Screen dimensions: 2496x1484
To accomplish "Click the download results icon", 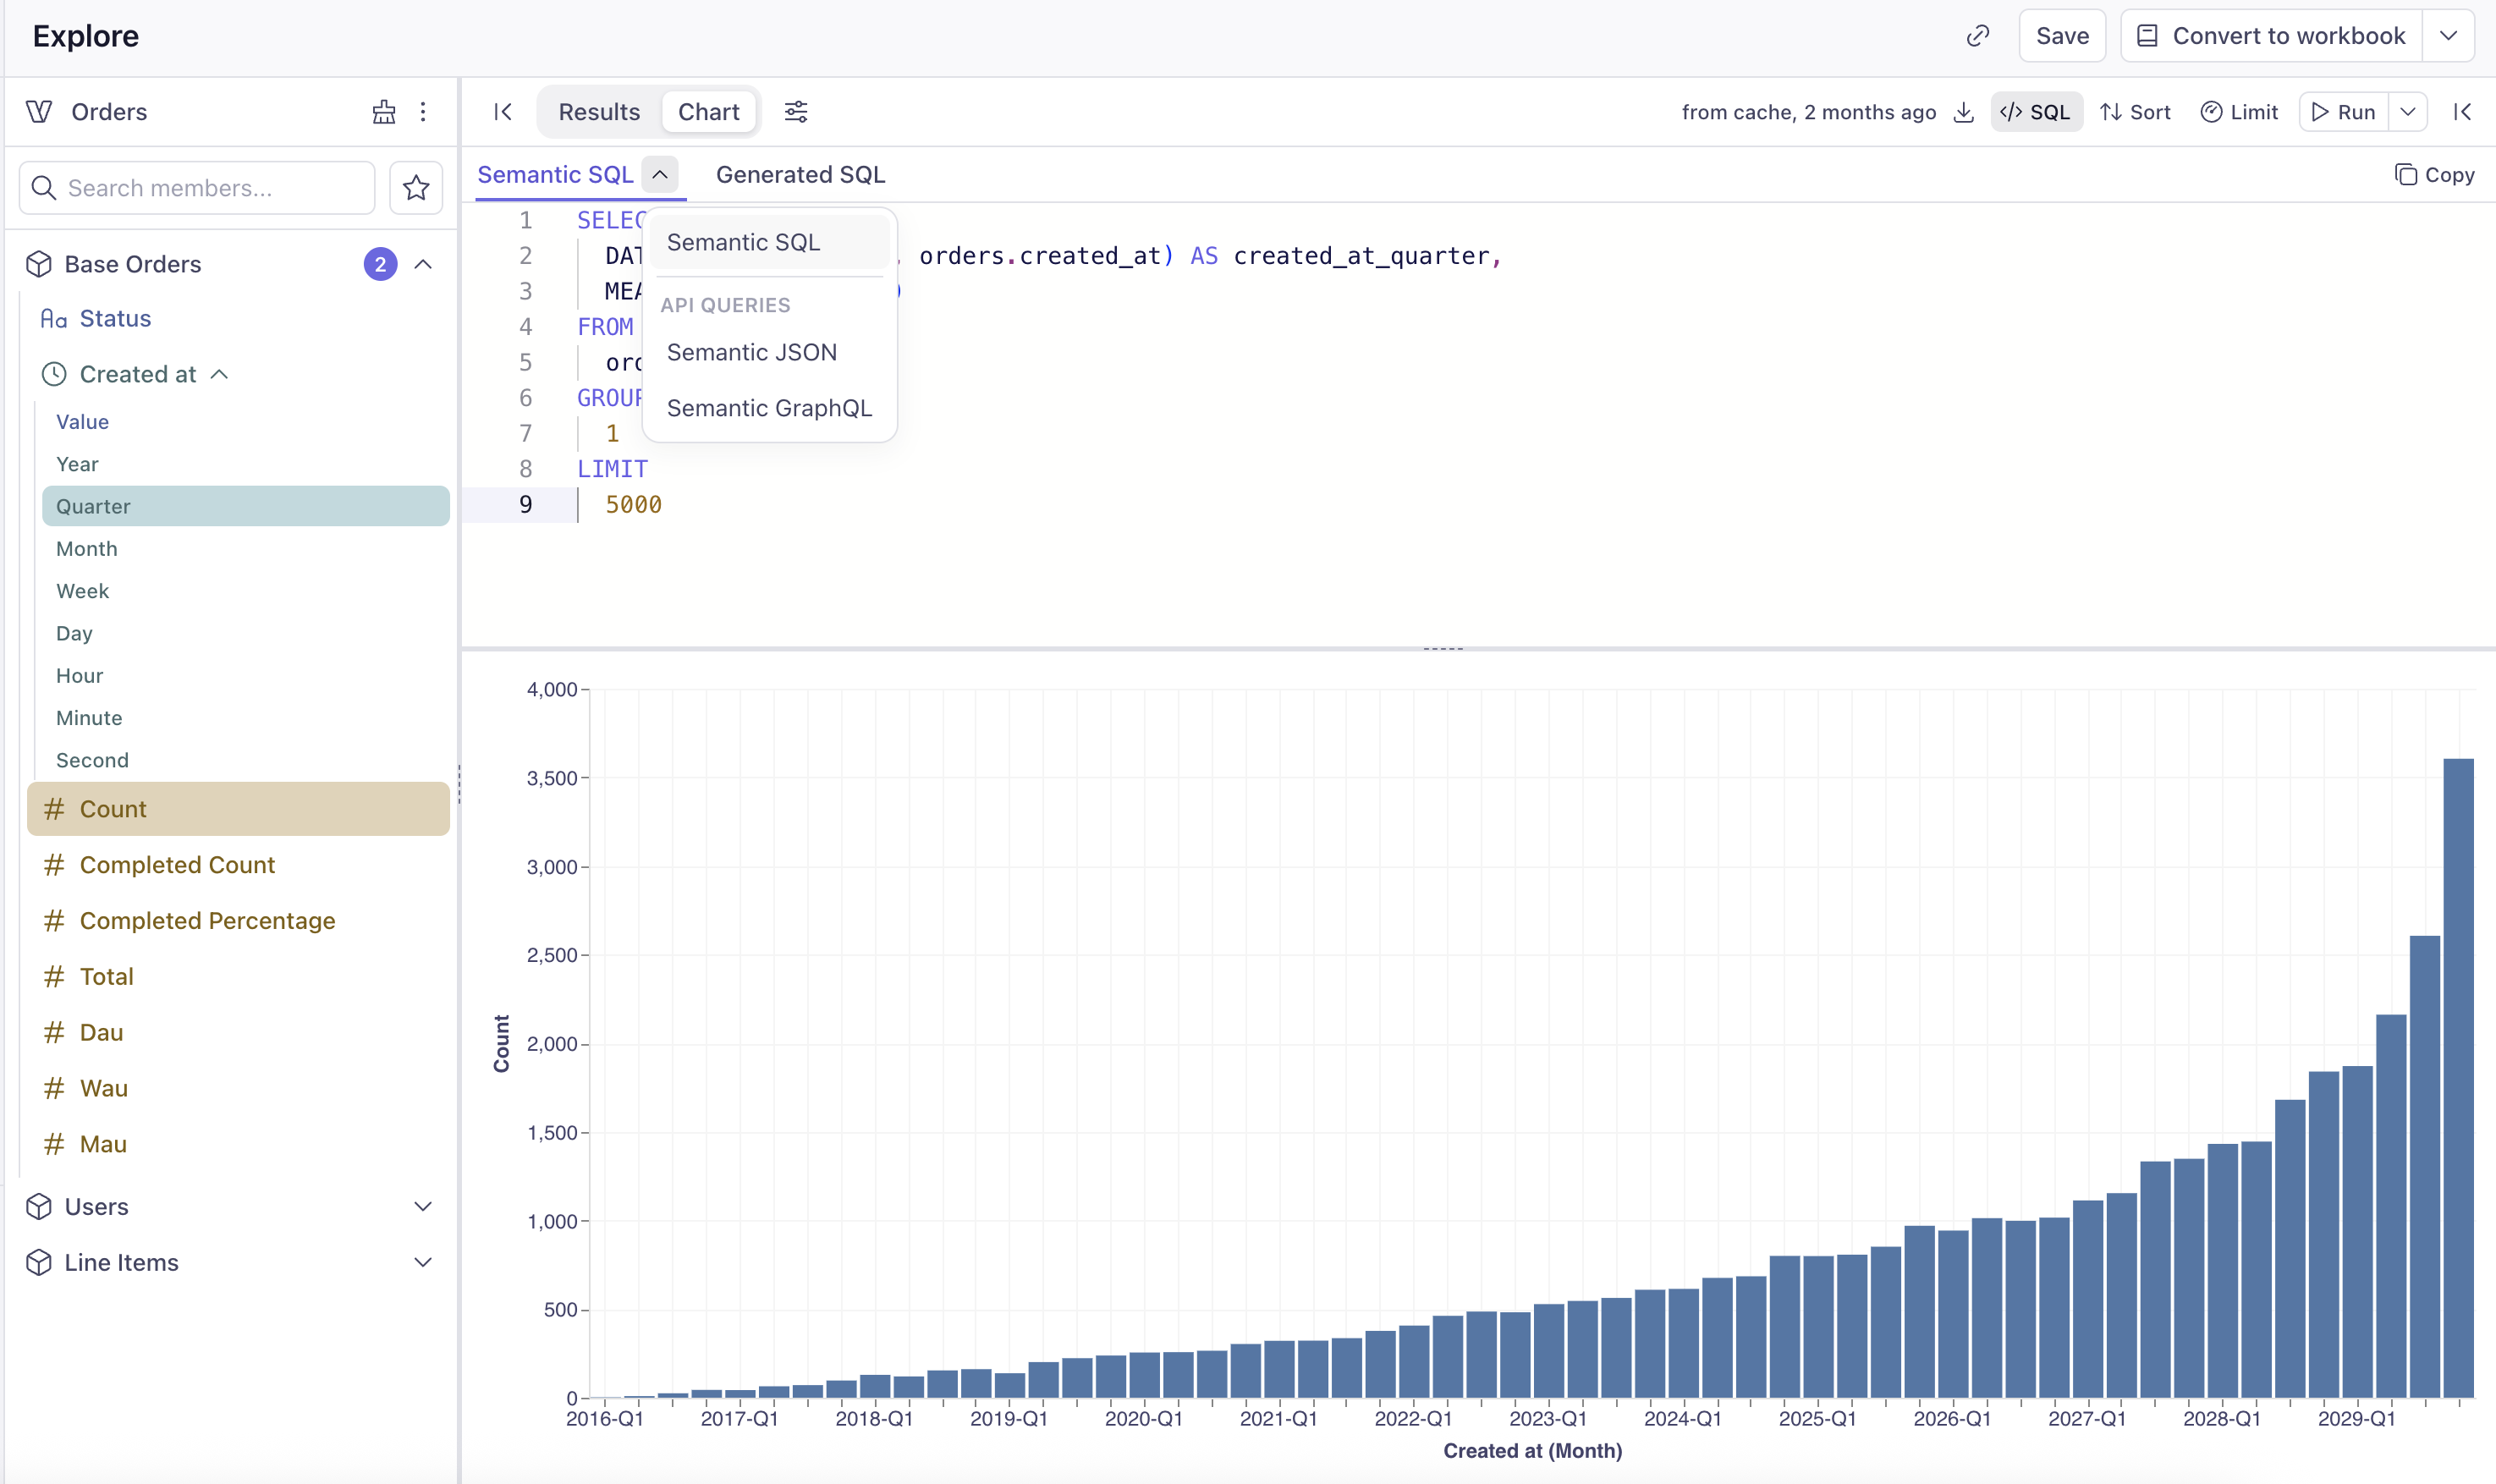I will click(x=1964, y=112).
